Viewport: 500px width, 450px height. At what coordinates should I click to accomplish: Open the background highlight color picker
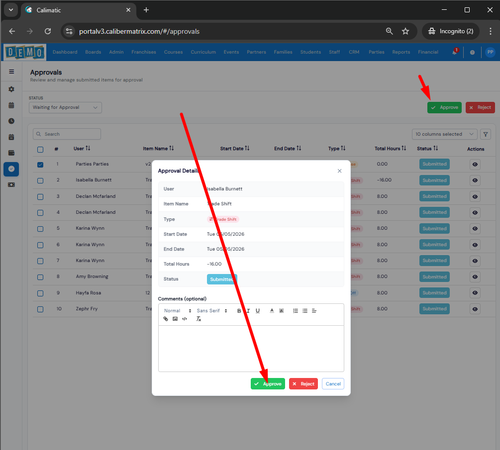(281, 311)
